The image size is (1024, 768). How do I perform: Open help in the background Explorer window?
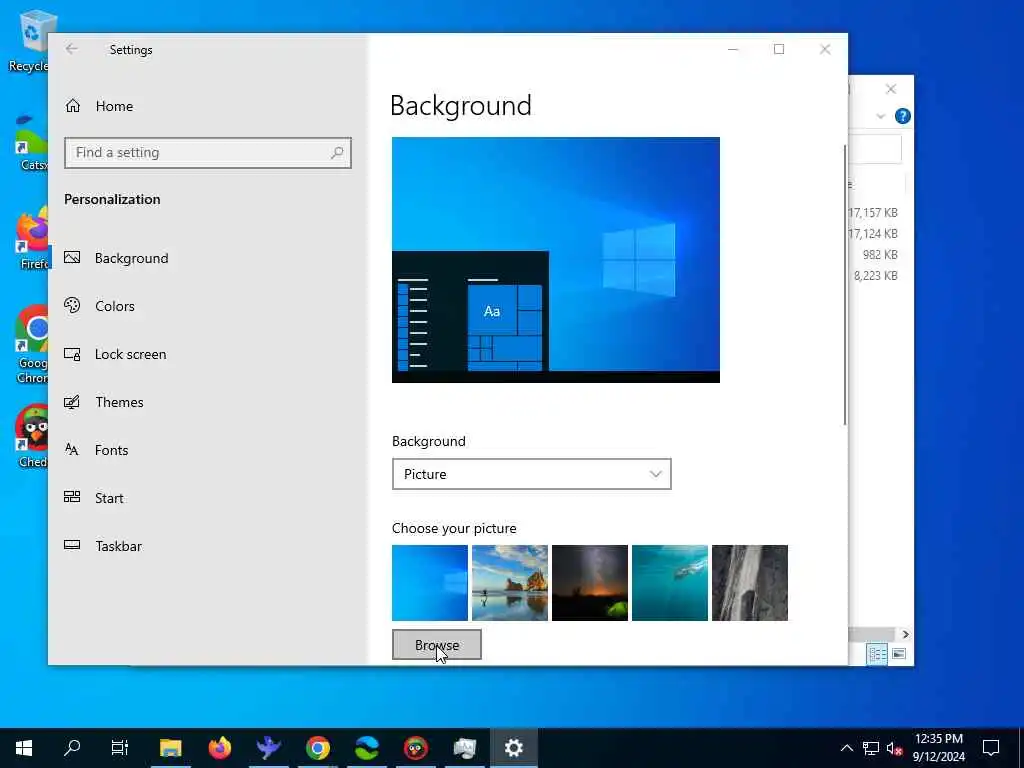pyautogui.click(x=903, y=116)
